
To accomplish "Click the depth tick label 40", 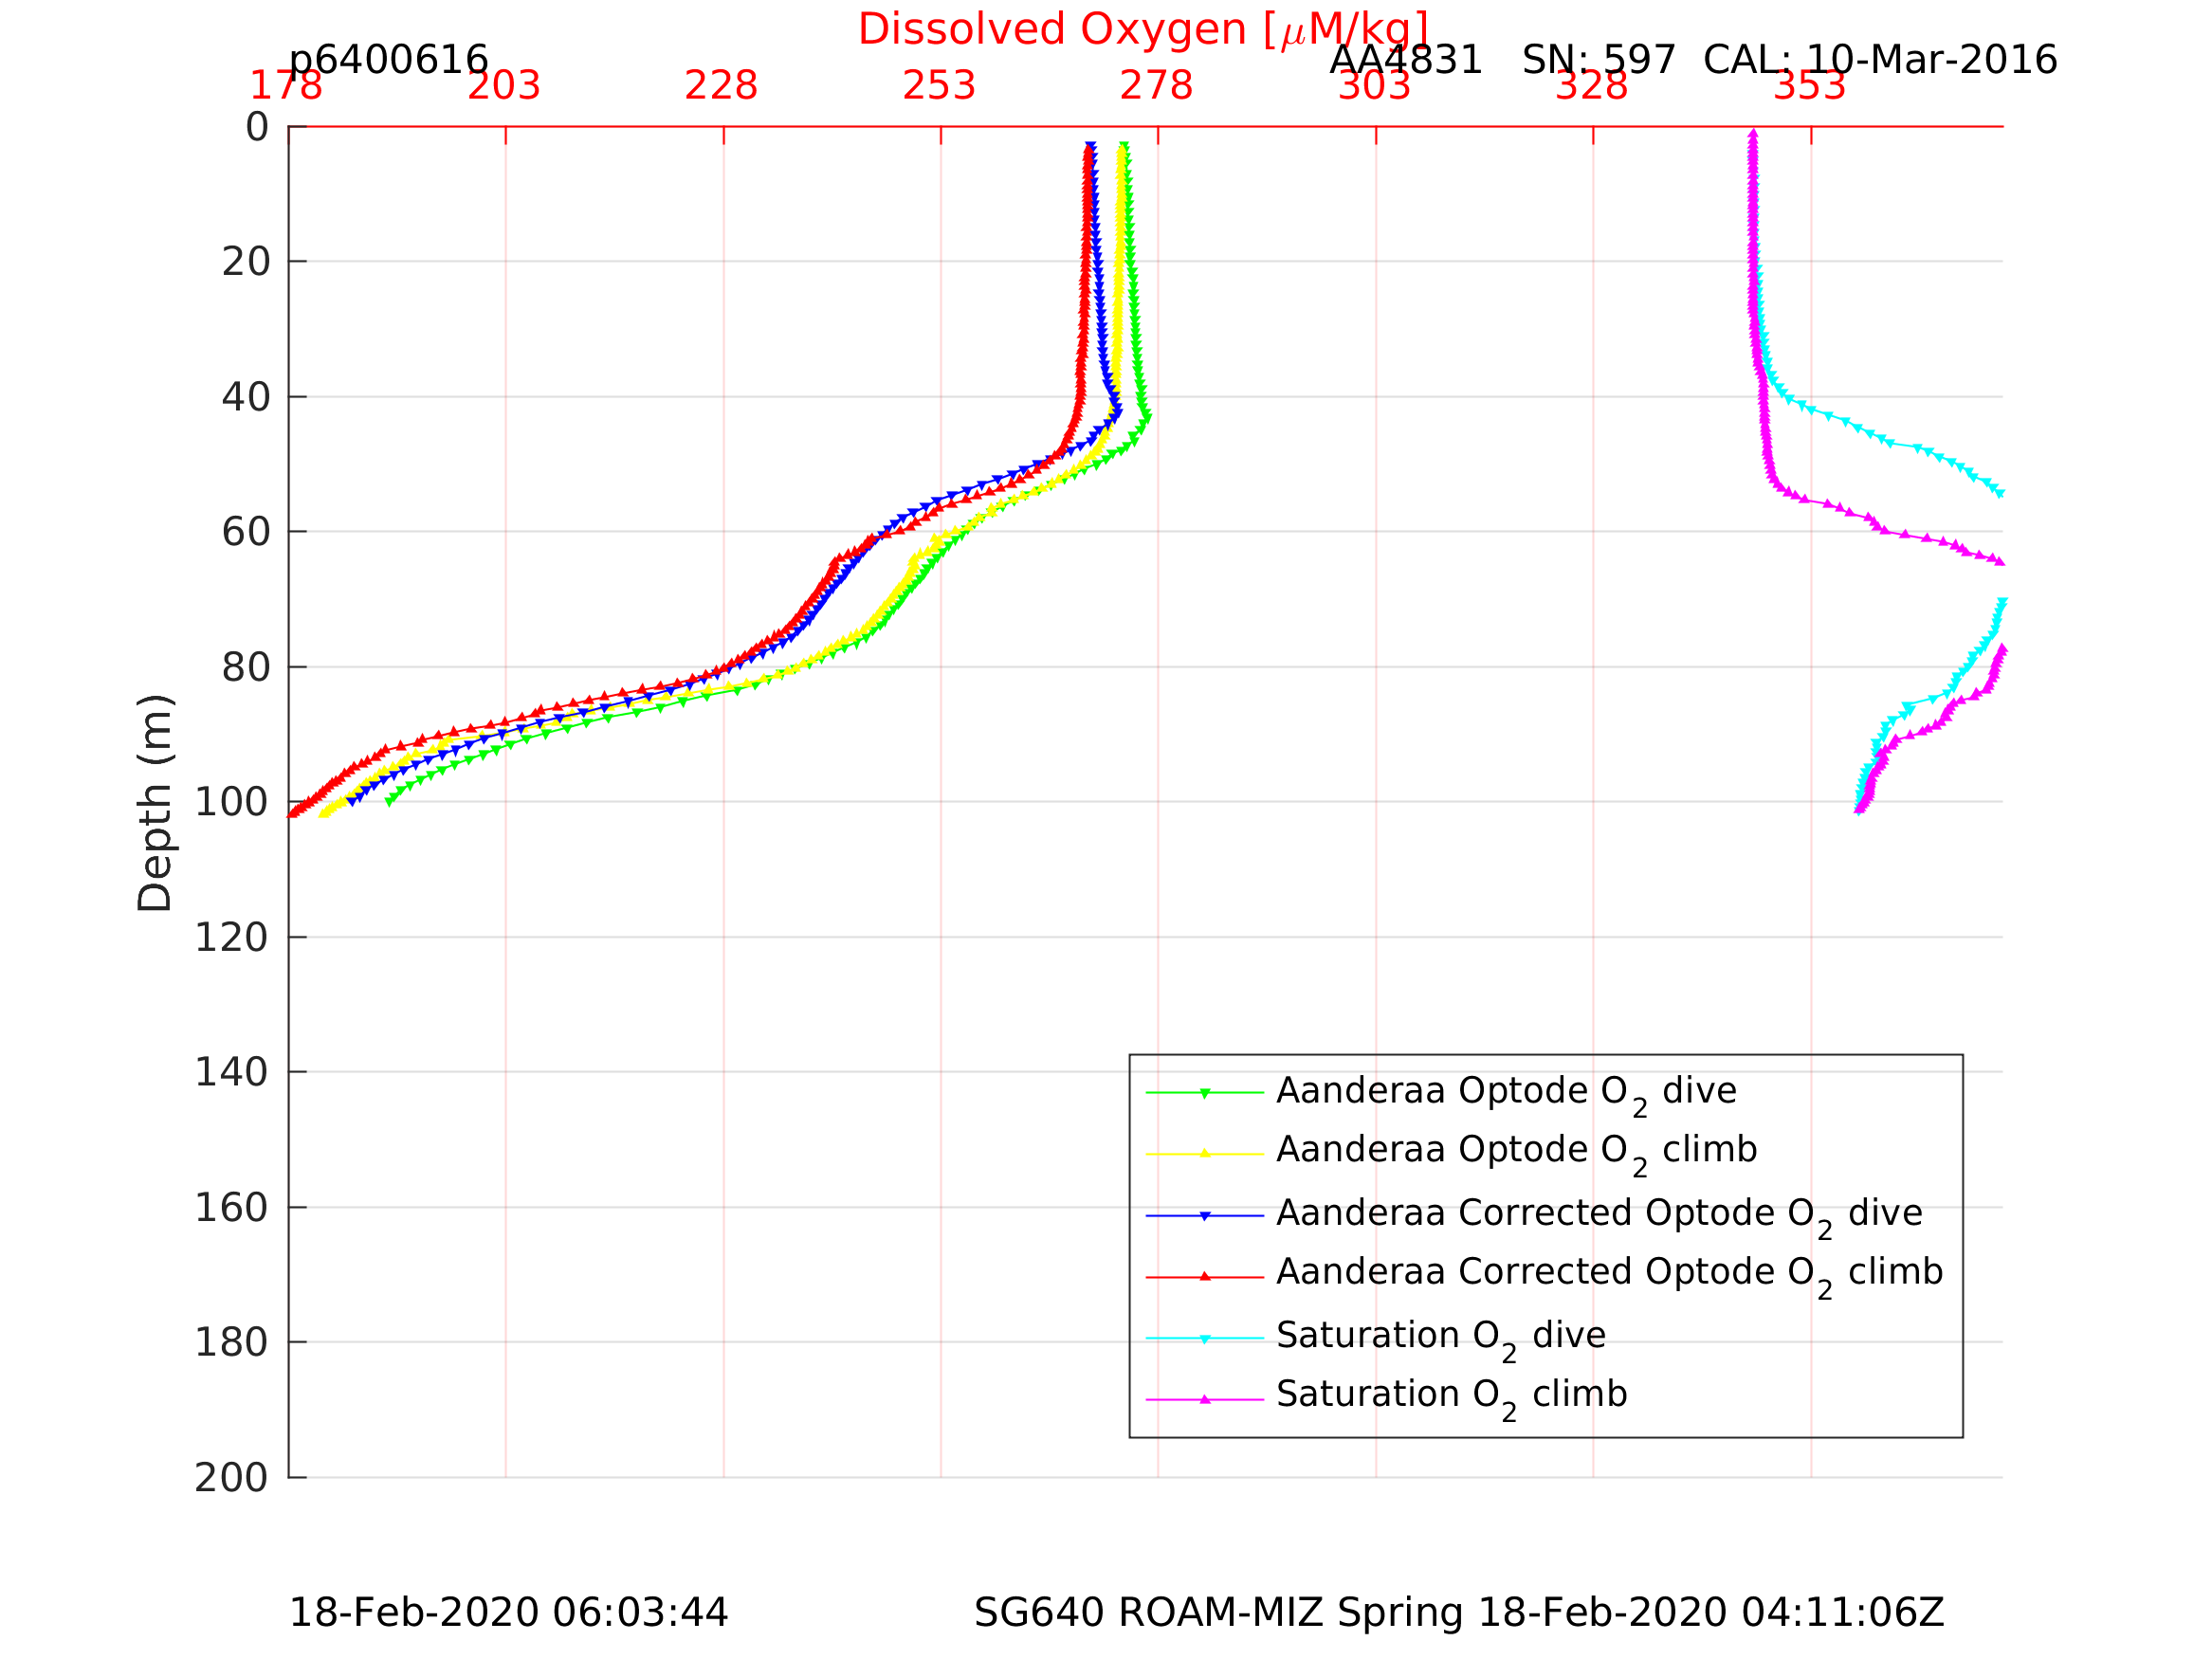I will pyautogui.click(x=246, y=397).
